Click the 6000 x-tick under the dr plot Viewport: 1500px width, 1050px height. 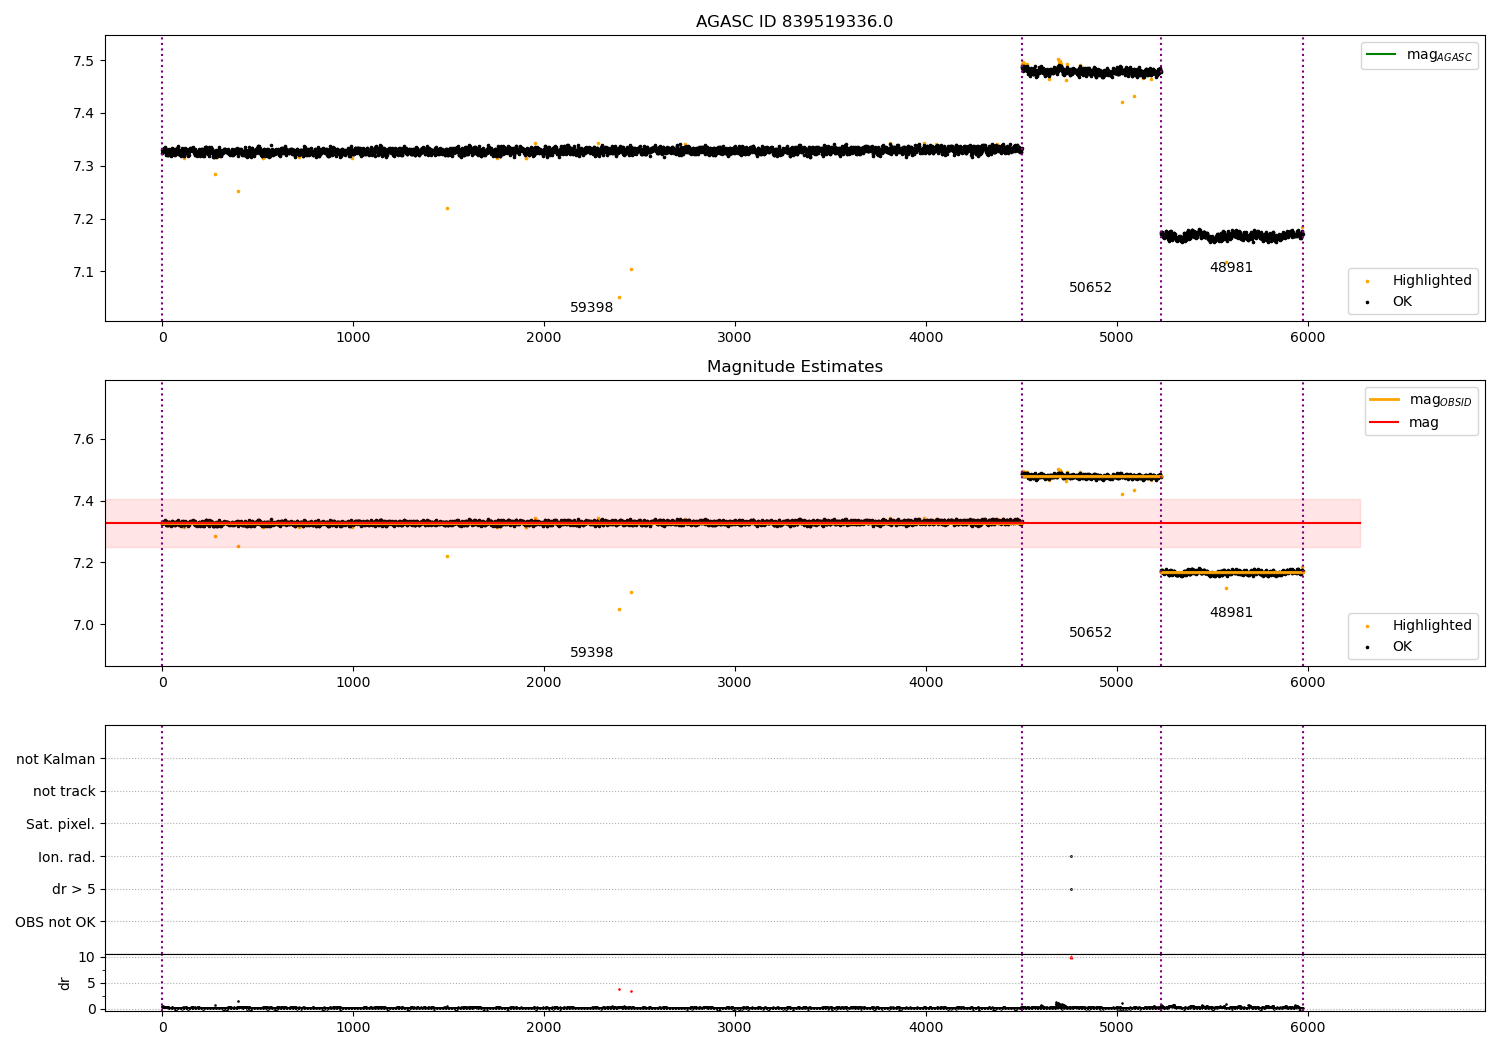(1307, 1027)
